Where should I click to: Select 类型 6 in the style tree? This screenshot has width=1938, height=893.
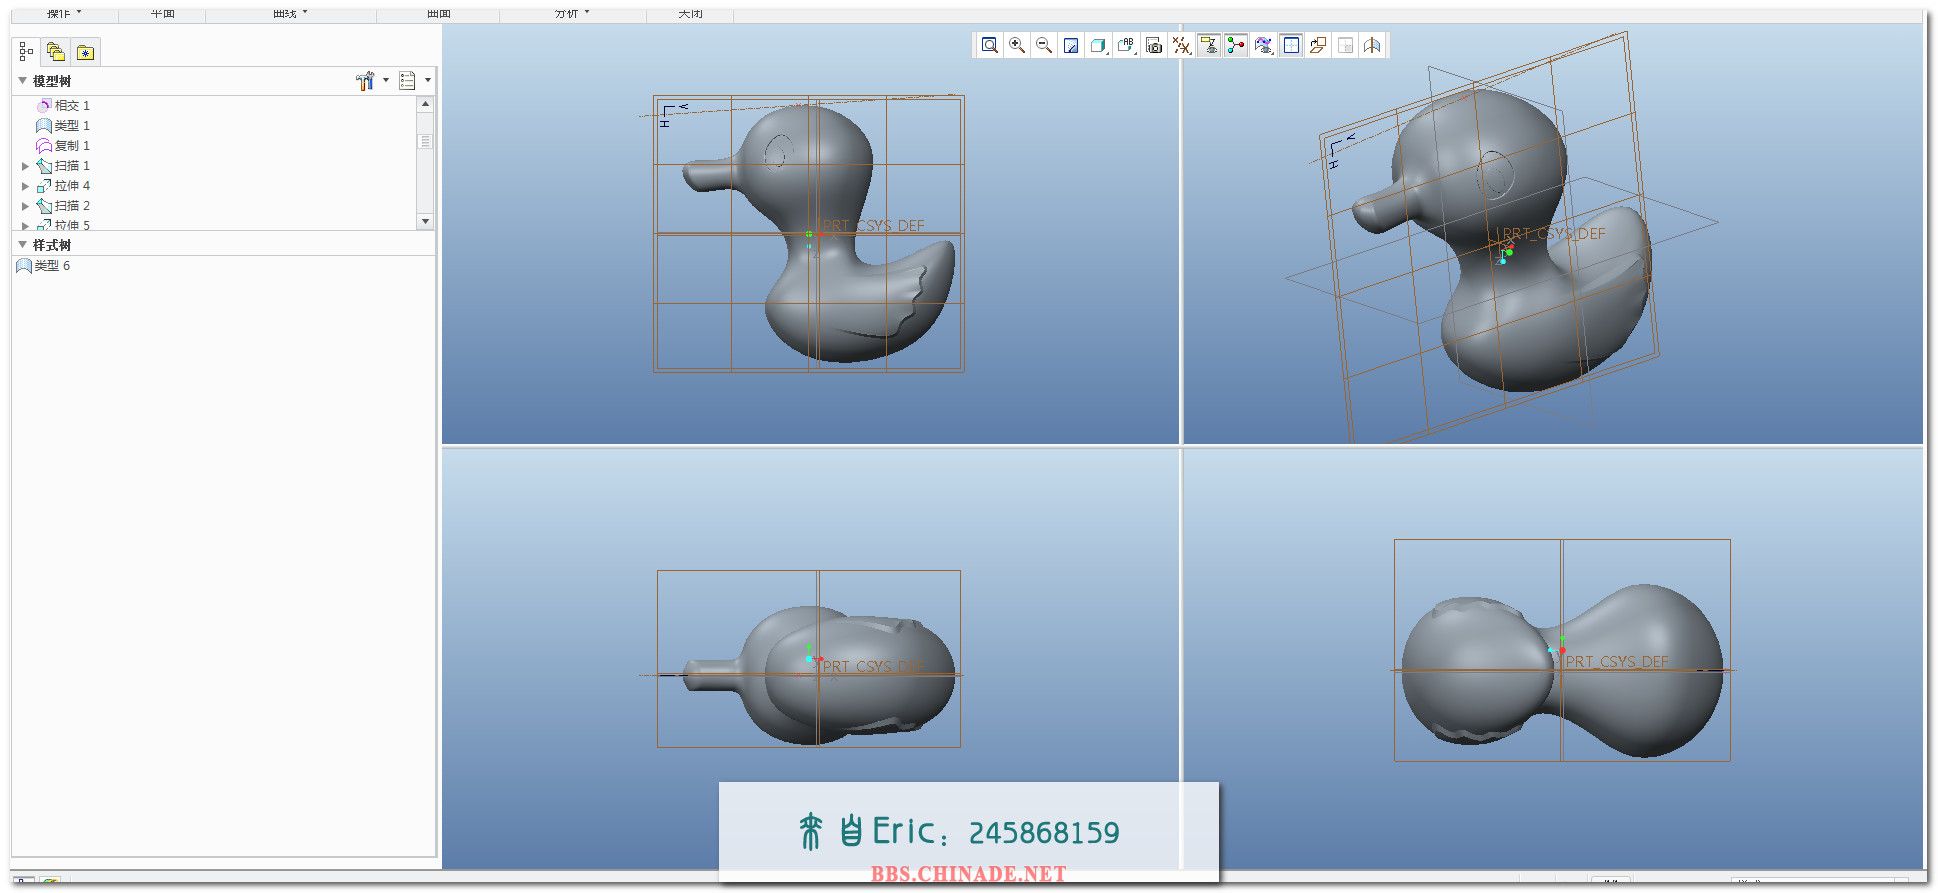click(52, 266)
